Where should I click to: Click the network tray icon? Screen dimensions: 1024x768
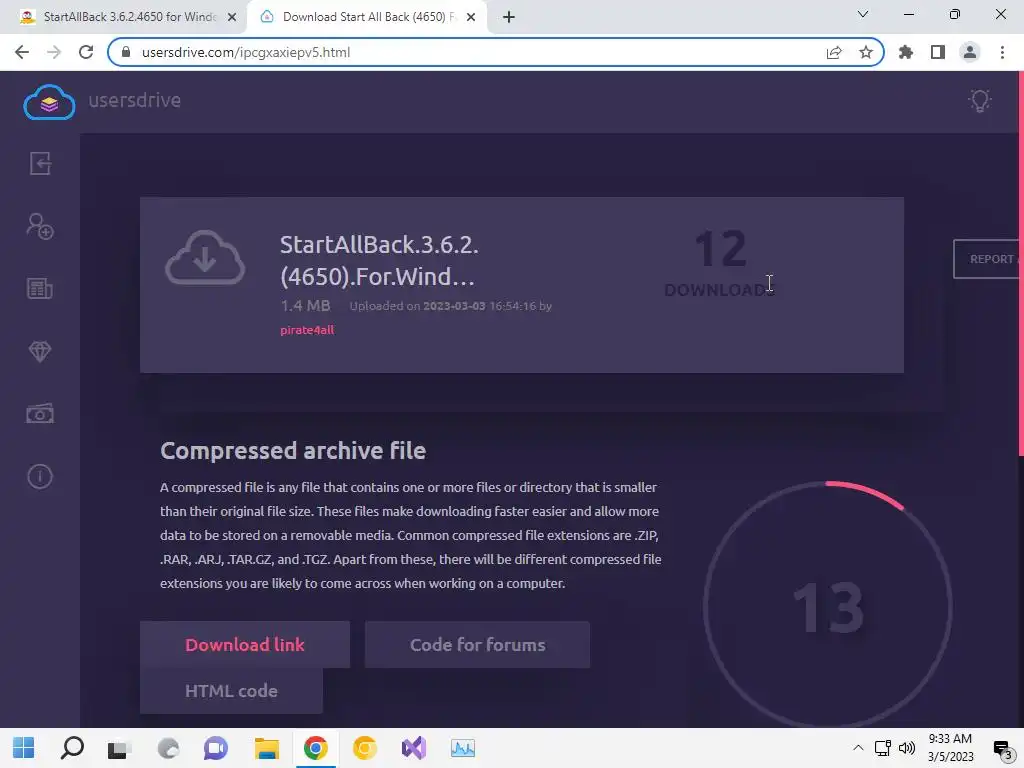[882, 748]
